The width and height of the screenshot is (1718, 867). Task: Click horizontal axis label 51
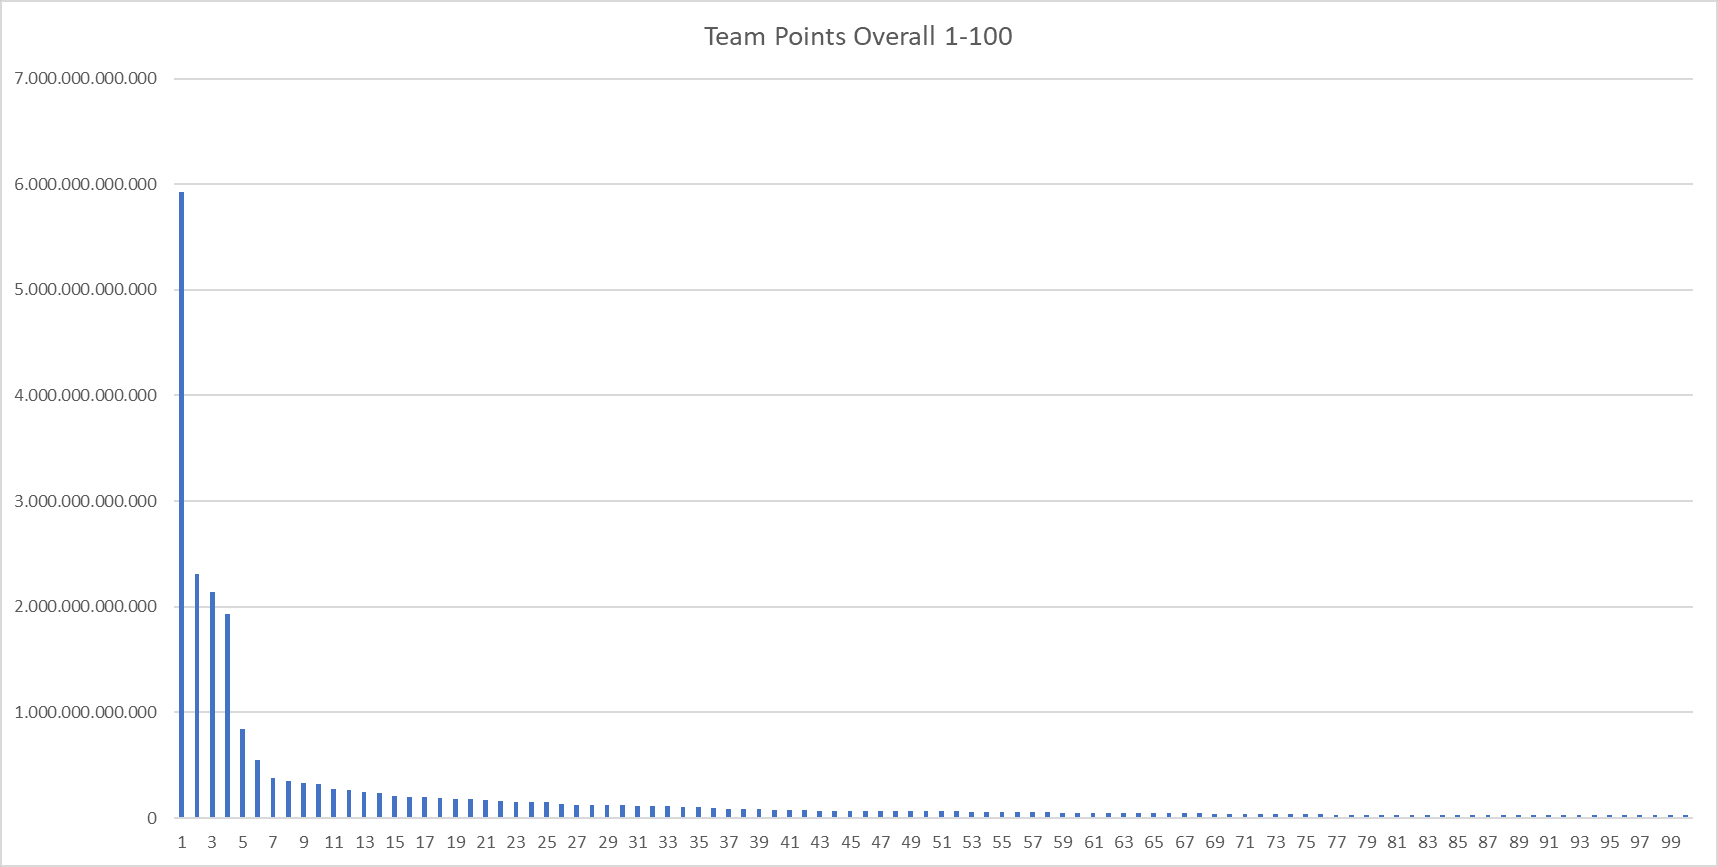[x=942, y=842]
